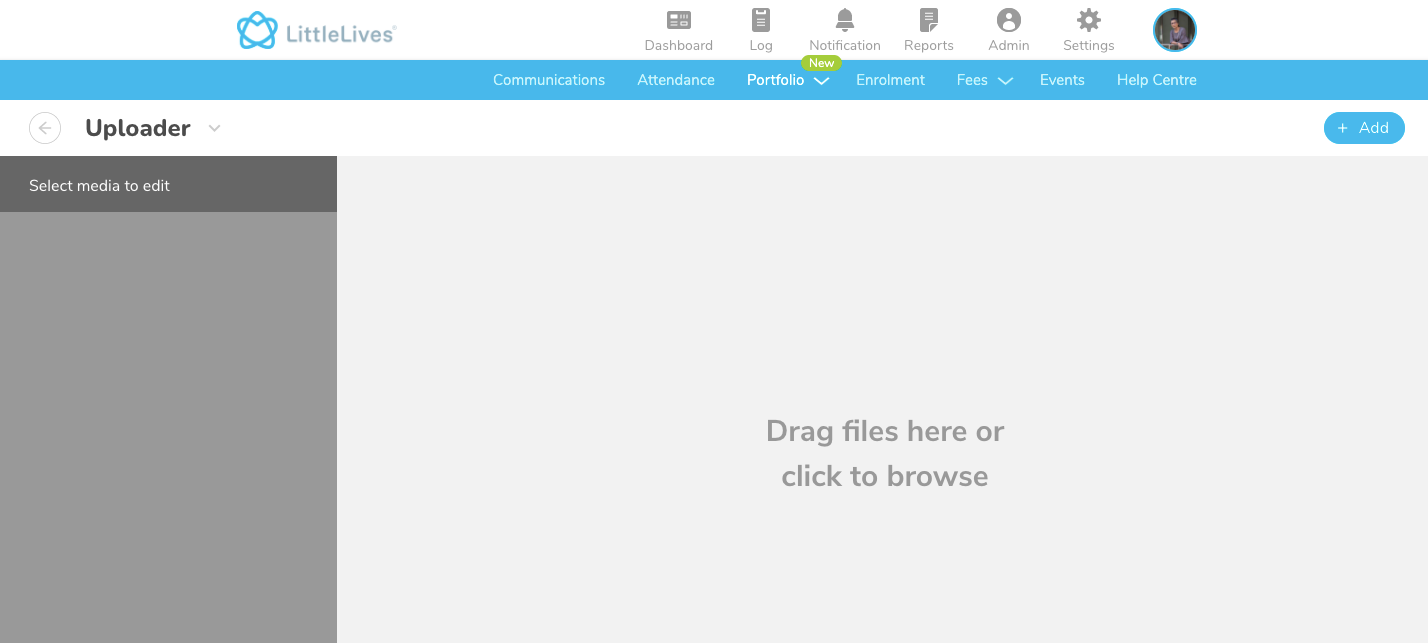
Task: Click the 'Drag files here or click to browse' area
Action: 884,453
